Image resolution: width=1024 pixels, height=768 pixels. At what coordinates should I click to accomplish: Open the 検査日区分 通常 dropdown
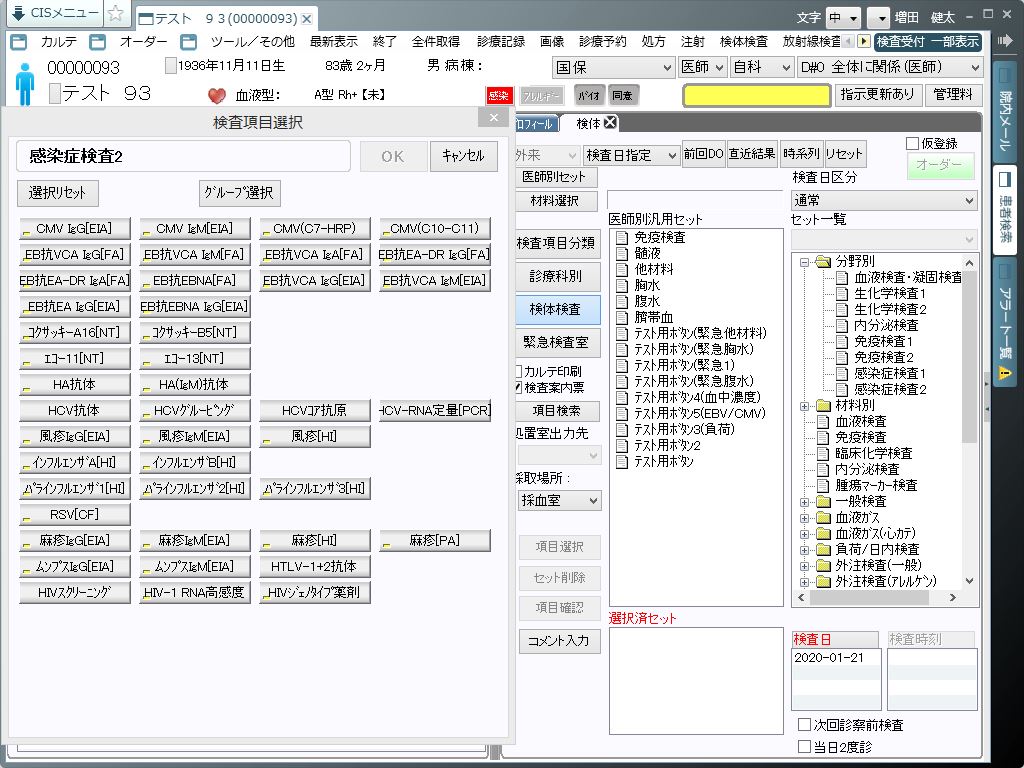pos(885,201)
